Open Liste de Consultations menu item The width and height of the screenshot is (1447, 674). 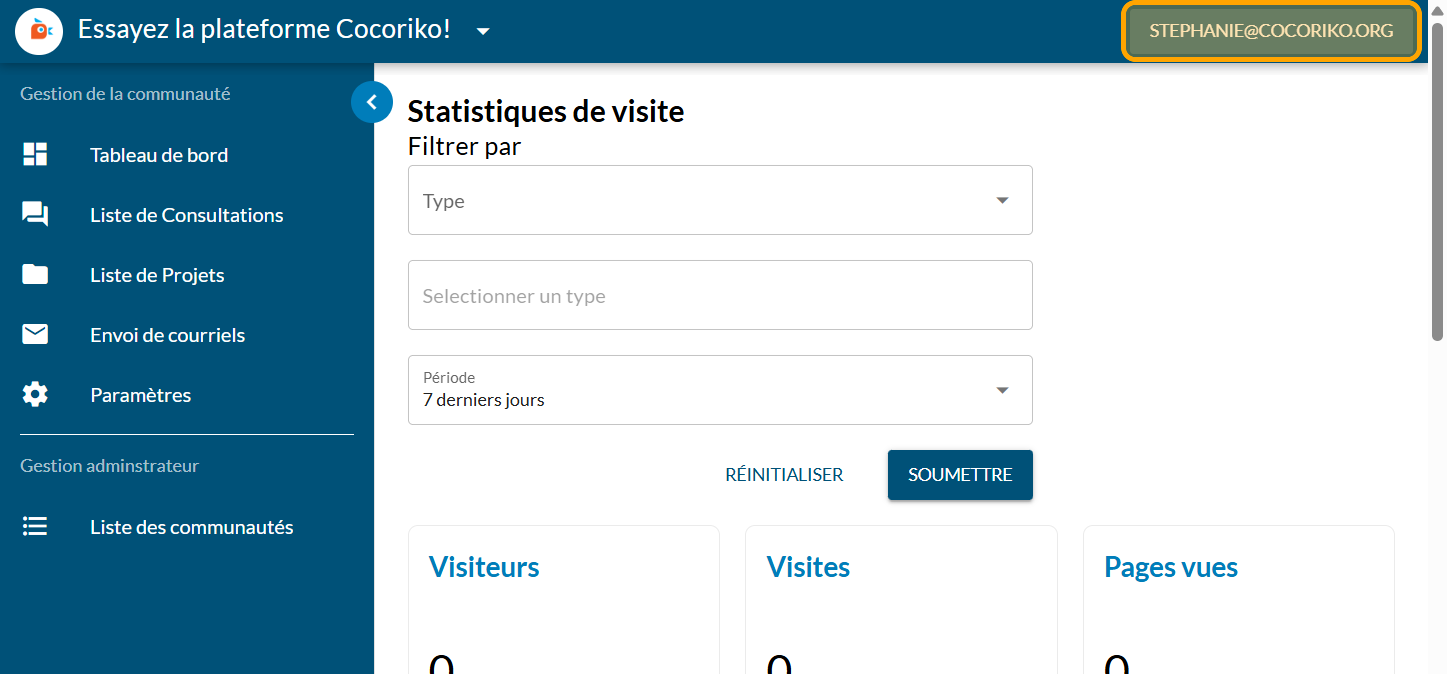click(x=187, y=215)
